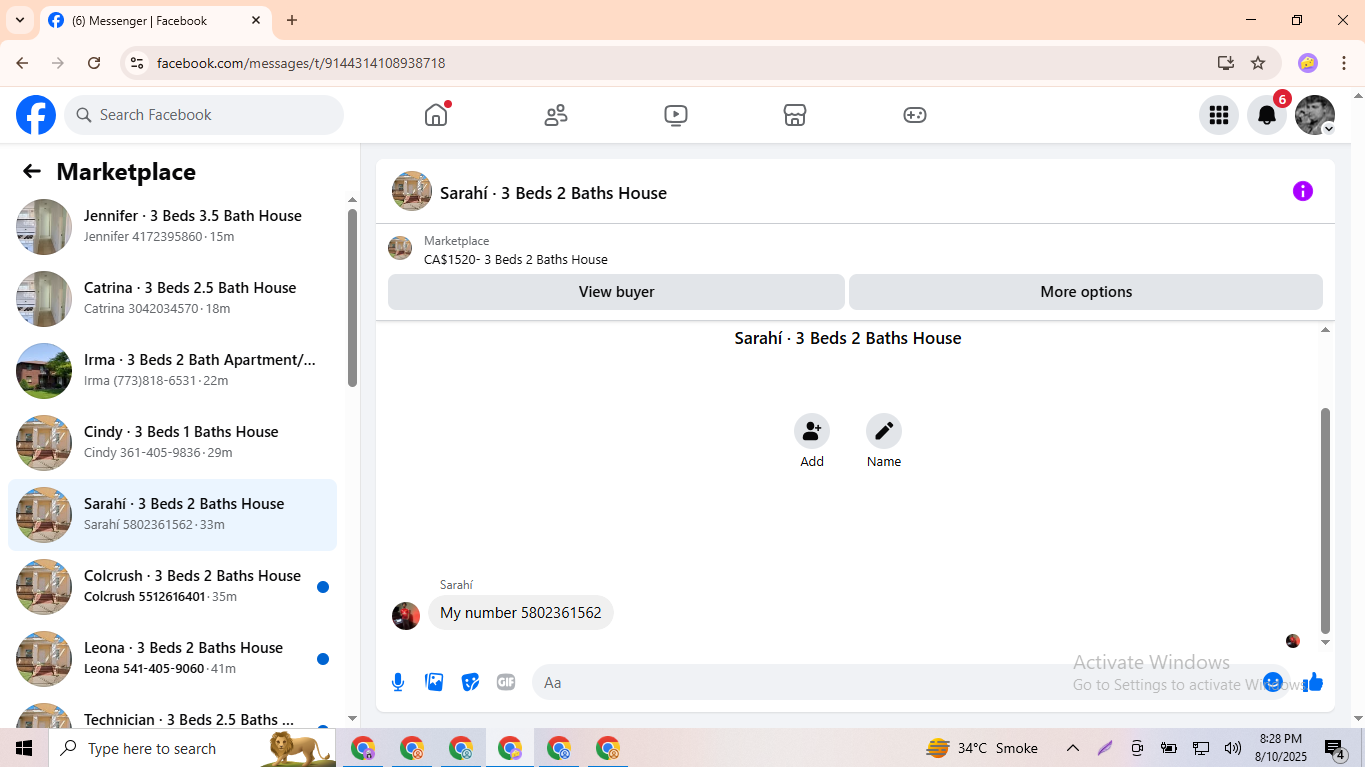Open the Leona 3 Beds 2 Baths chat

pyautogui.click(x=172, y=659)
